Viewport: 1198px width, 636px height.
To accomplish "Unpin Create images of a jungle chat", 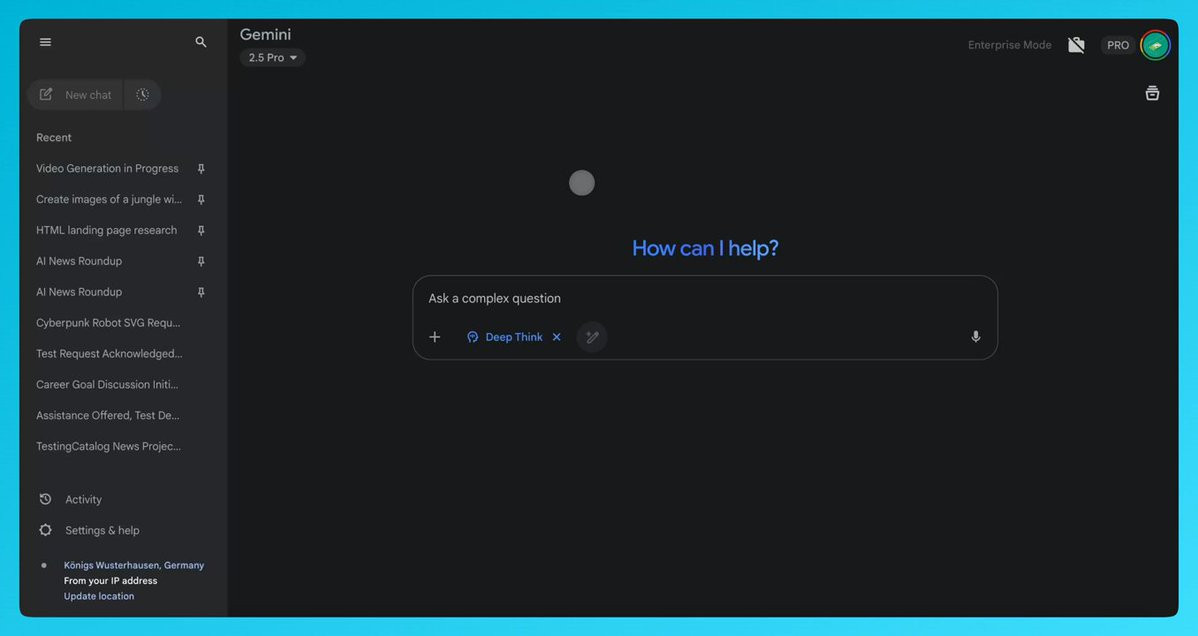I will [201, 200].
